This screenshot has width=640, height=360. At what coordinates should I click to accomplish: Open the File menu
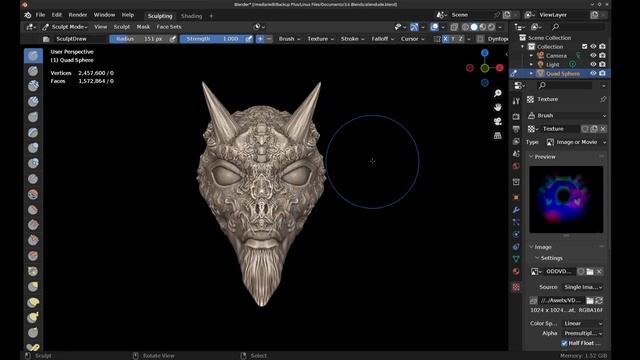click(40, 15)
